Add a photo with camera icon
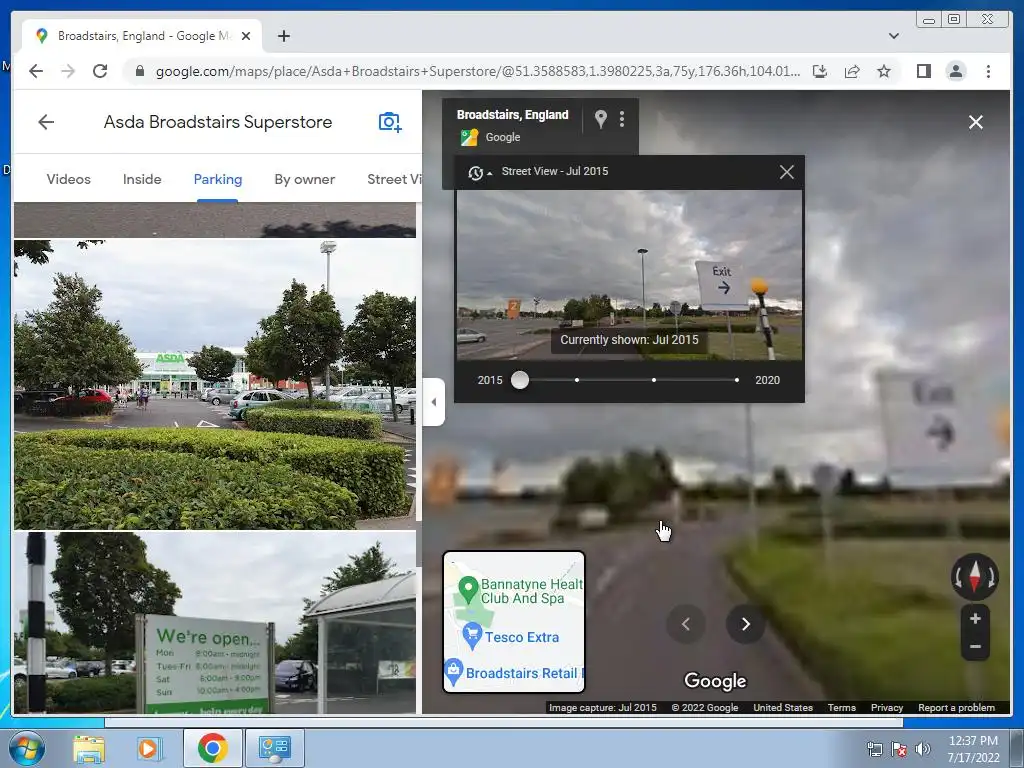 click(x=390, y=122)
